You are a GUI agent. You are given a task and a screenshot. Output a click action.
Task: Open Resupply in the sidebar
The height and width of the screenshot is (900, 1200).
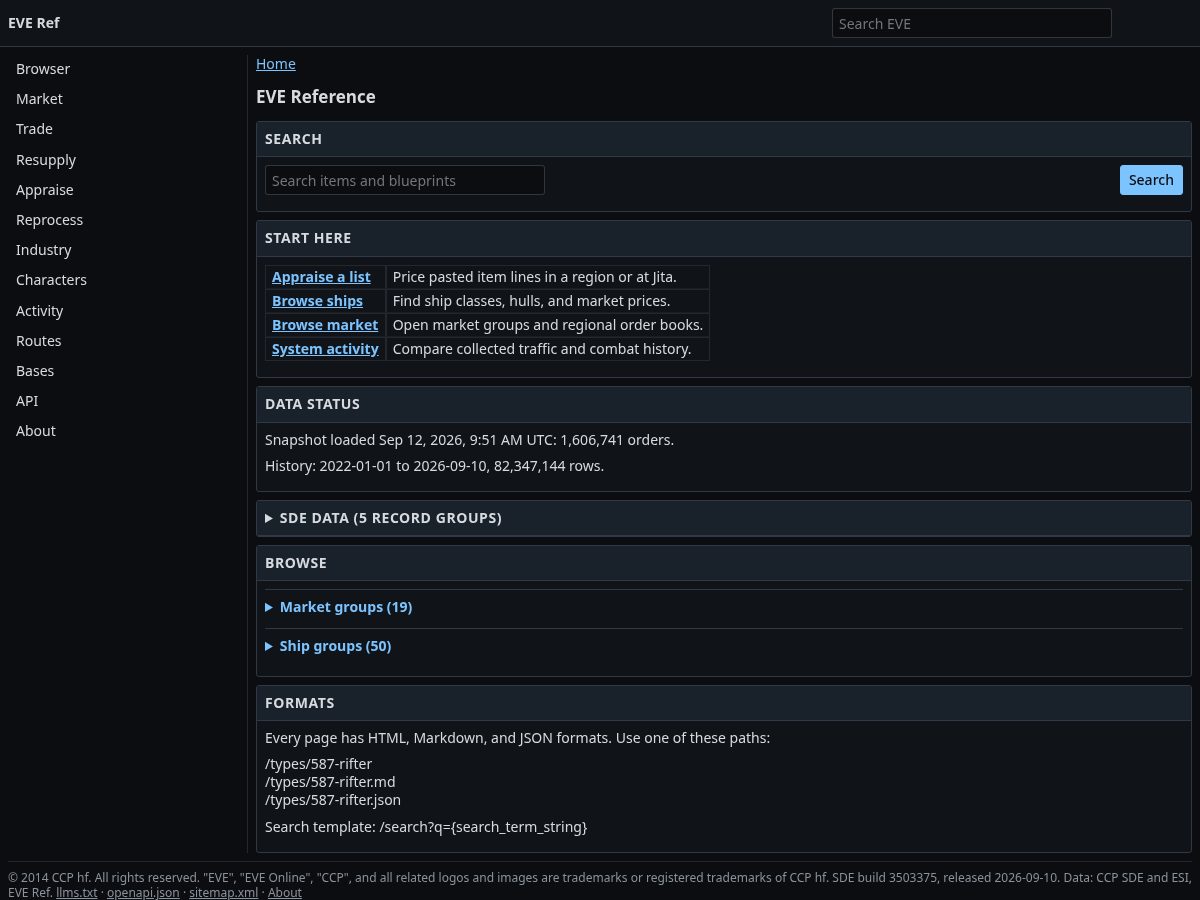tap(46, 160)
